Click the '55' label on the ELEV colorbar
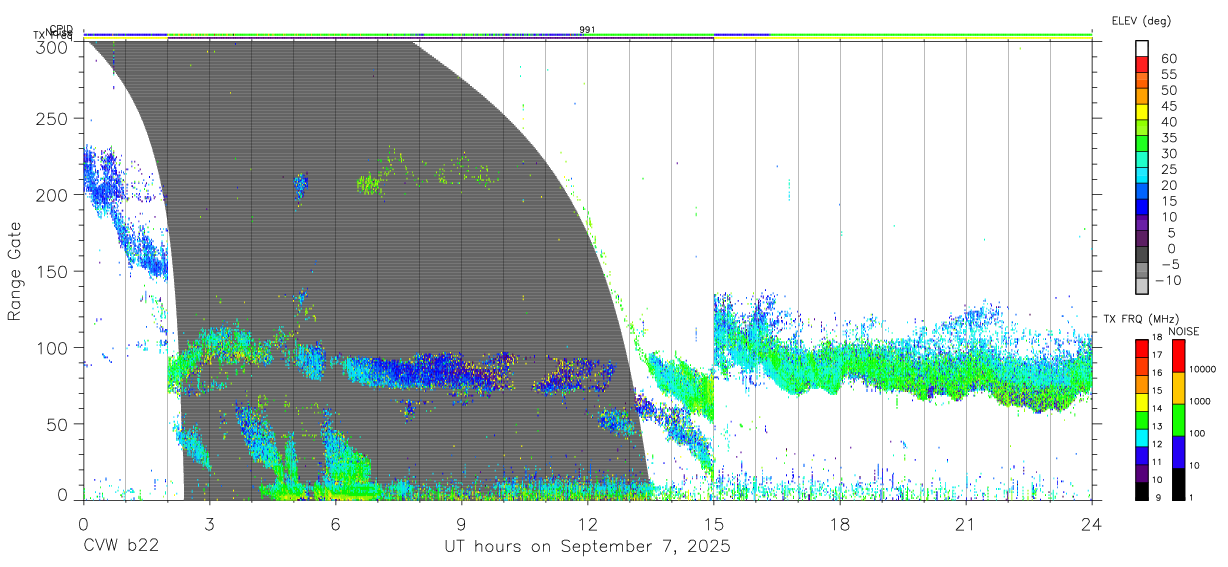 [x=1168, y=75]
